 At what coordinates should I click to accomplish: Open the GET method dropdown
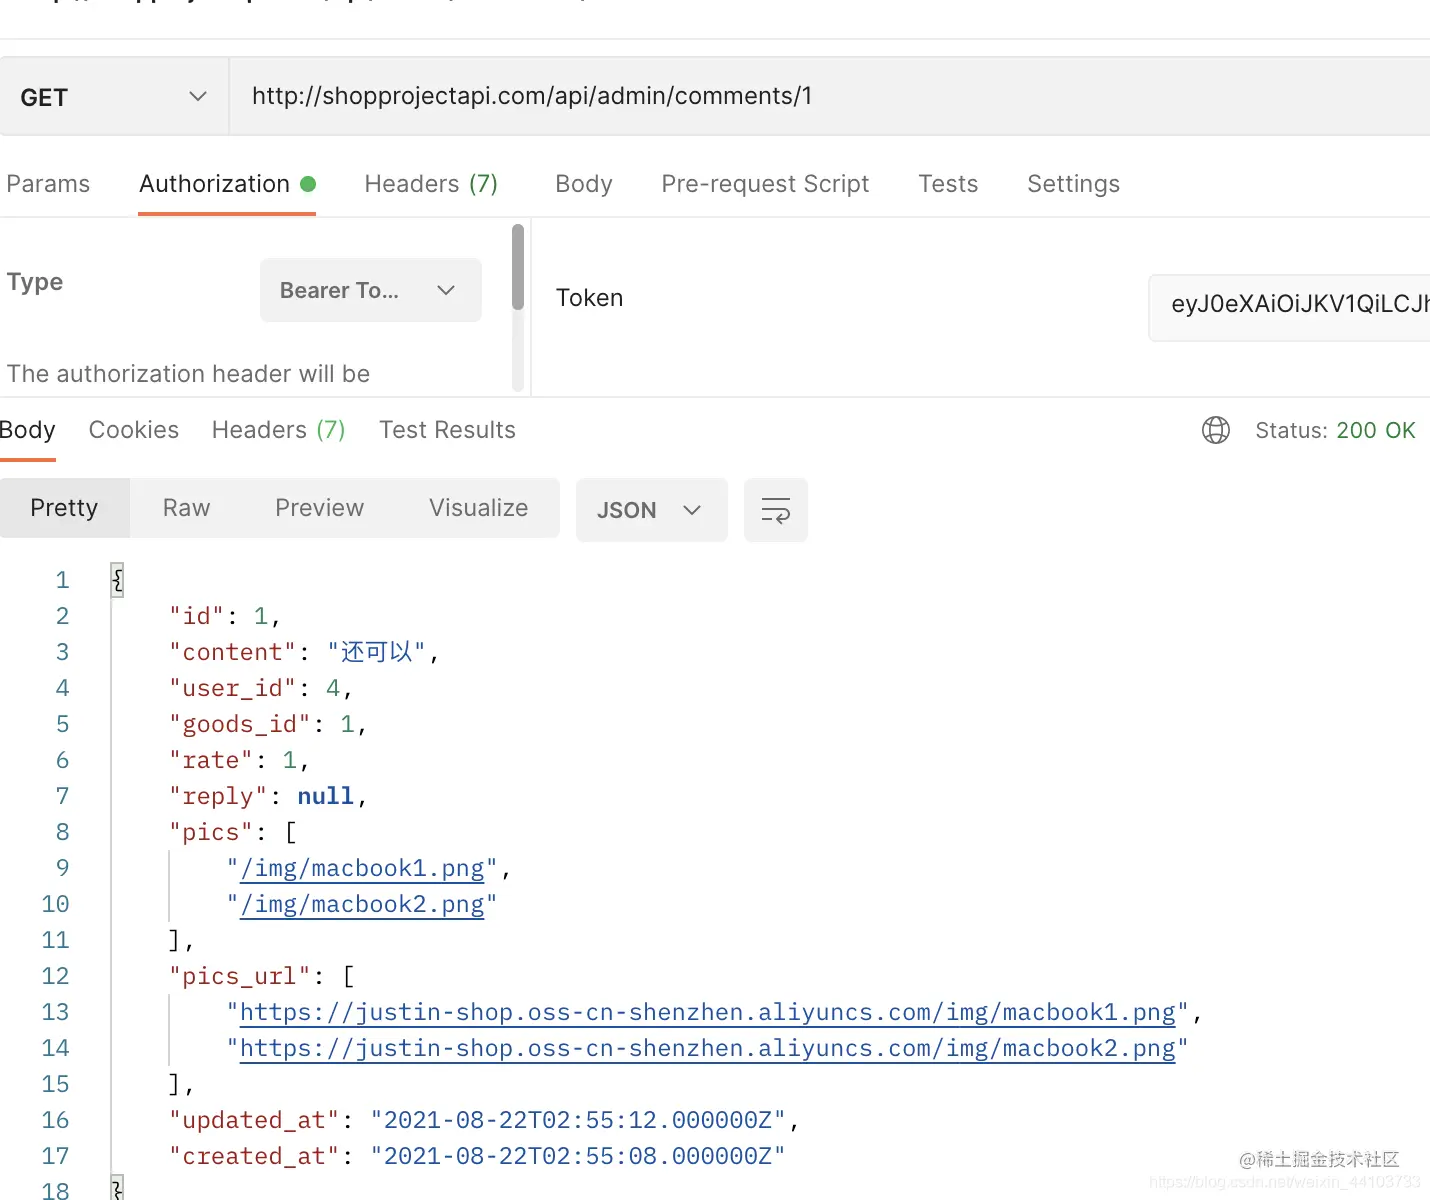coord(114,97)
